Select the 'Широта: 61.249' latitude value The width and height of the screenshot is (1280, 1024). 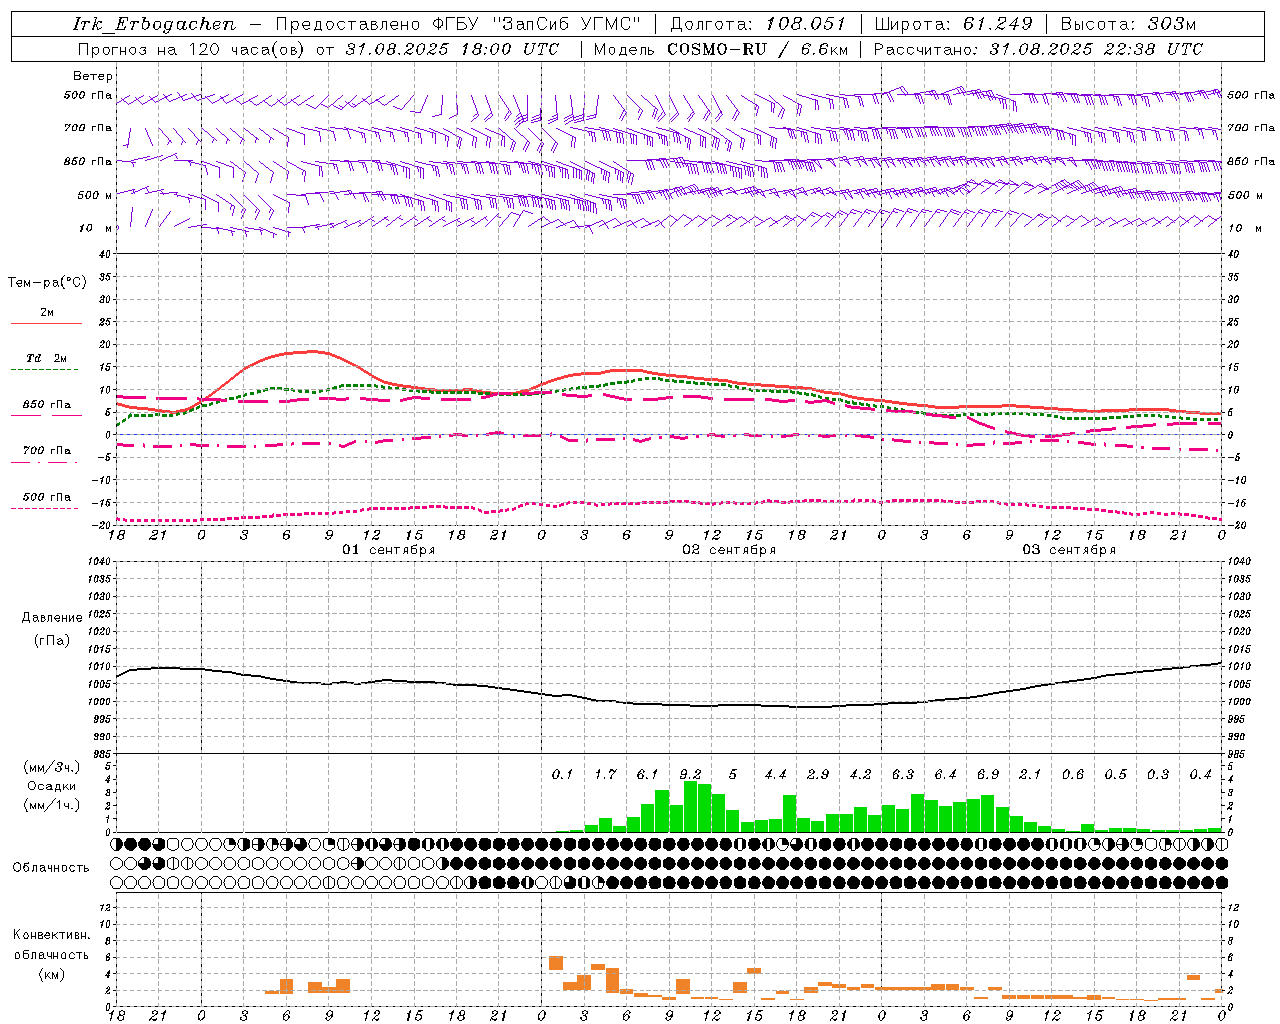tap(953, 24)
